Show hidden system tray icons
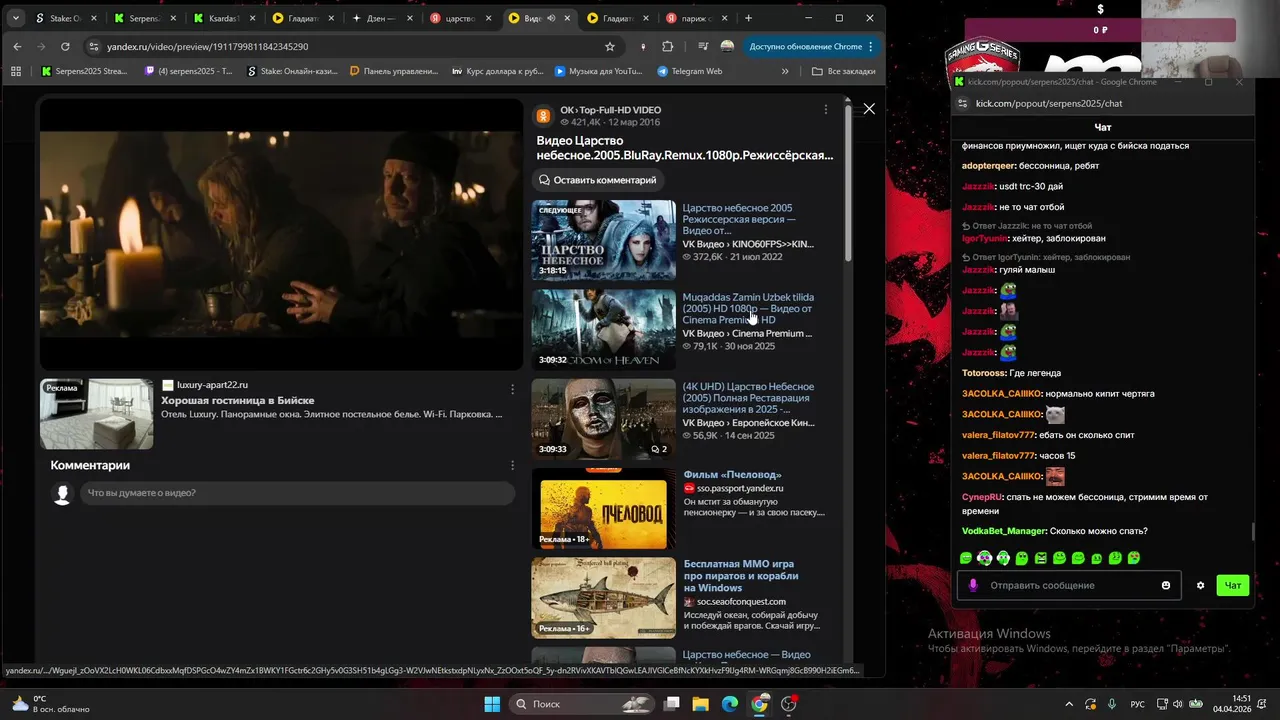Image resolution: width=1280 pixels, height=720 pixels. (1069, 704)
